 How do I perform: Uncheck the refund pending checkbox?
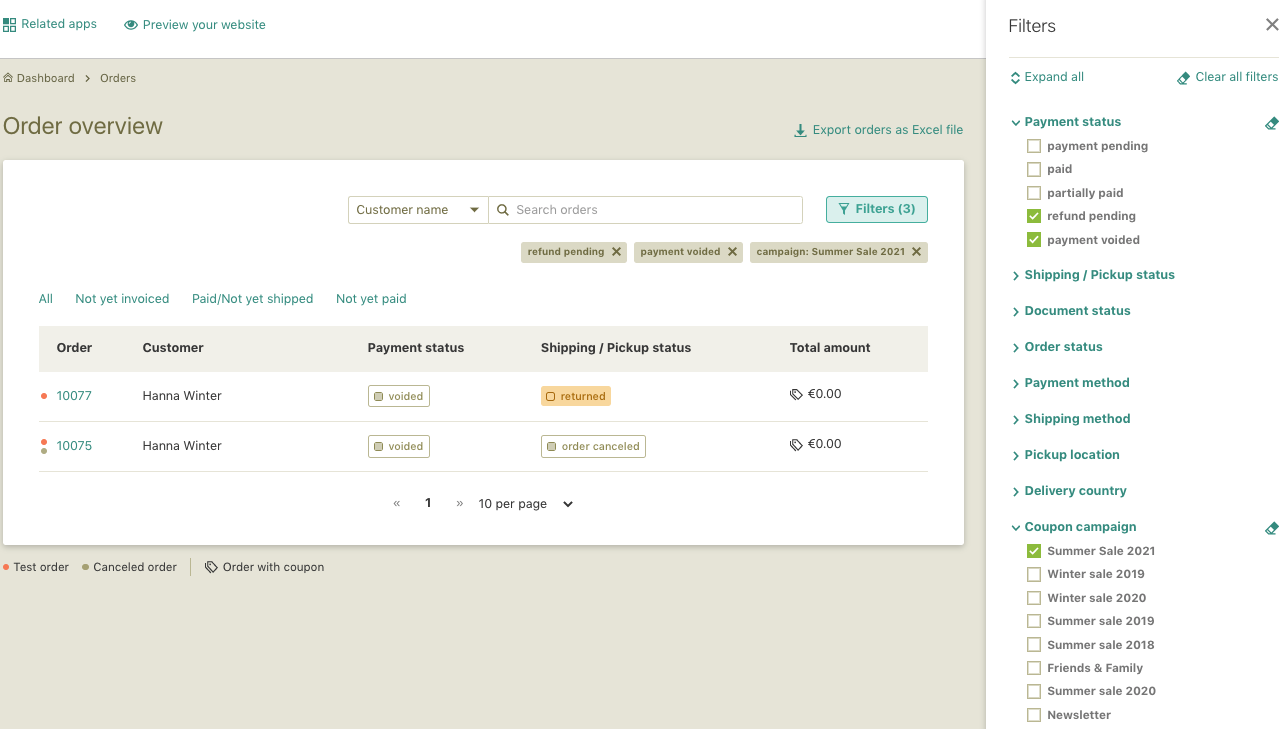point(1034,216)
